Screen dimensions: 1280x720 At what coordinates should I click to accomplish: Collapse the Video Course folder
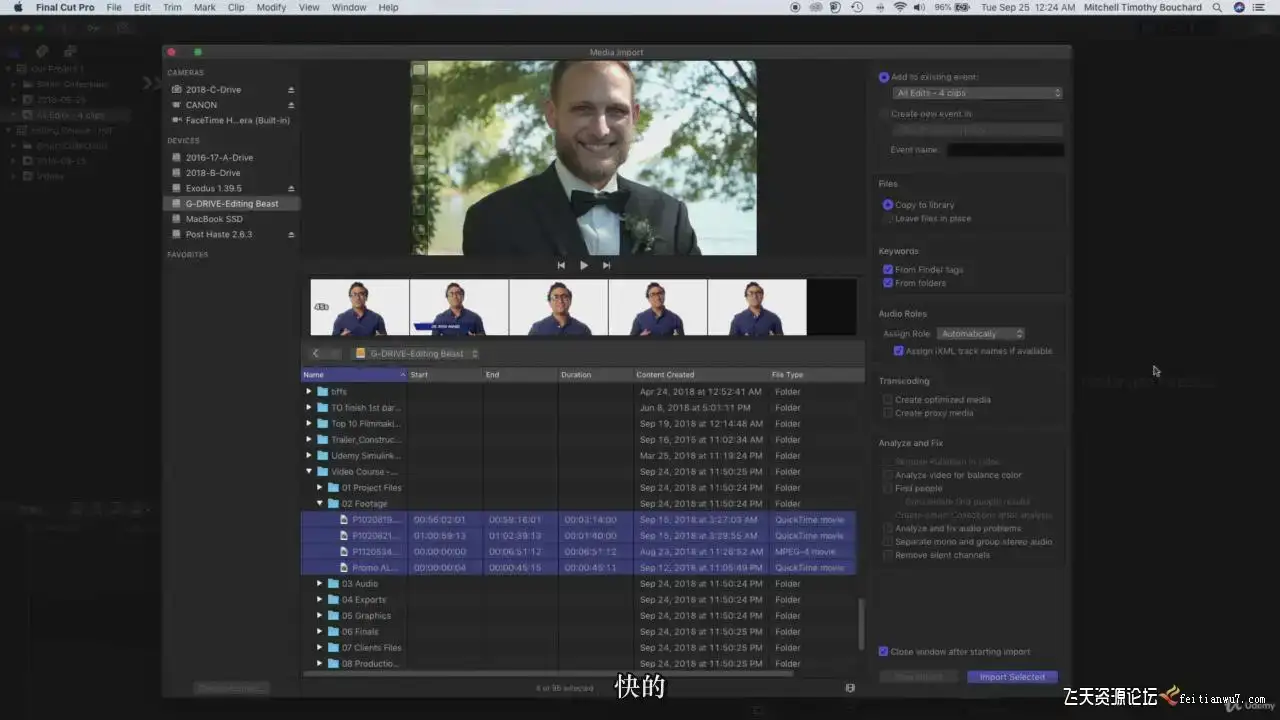[309, 471]
